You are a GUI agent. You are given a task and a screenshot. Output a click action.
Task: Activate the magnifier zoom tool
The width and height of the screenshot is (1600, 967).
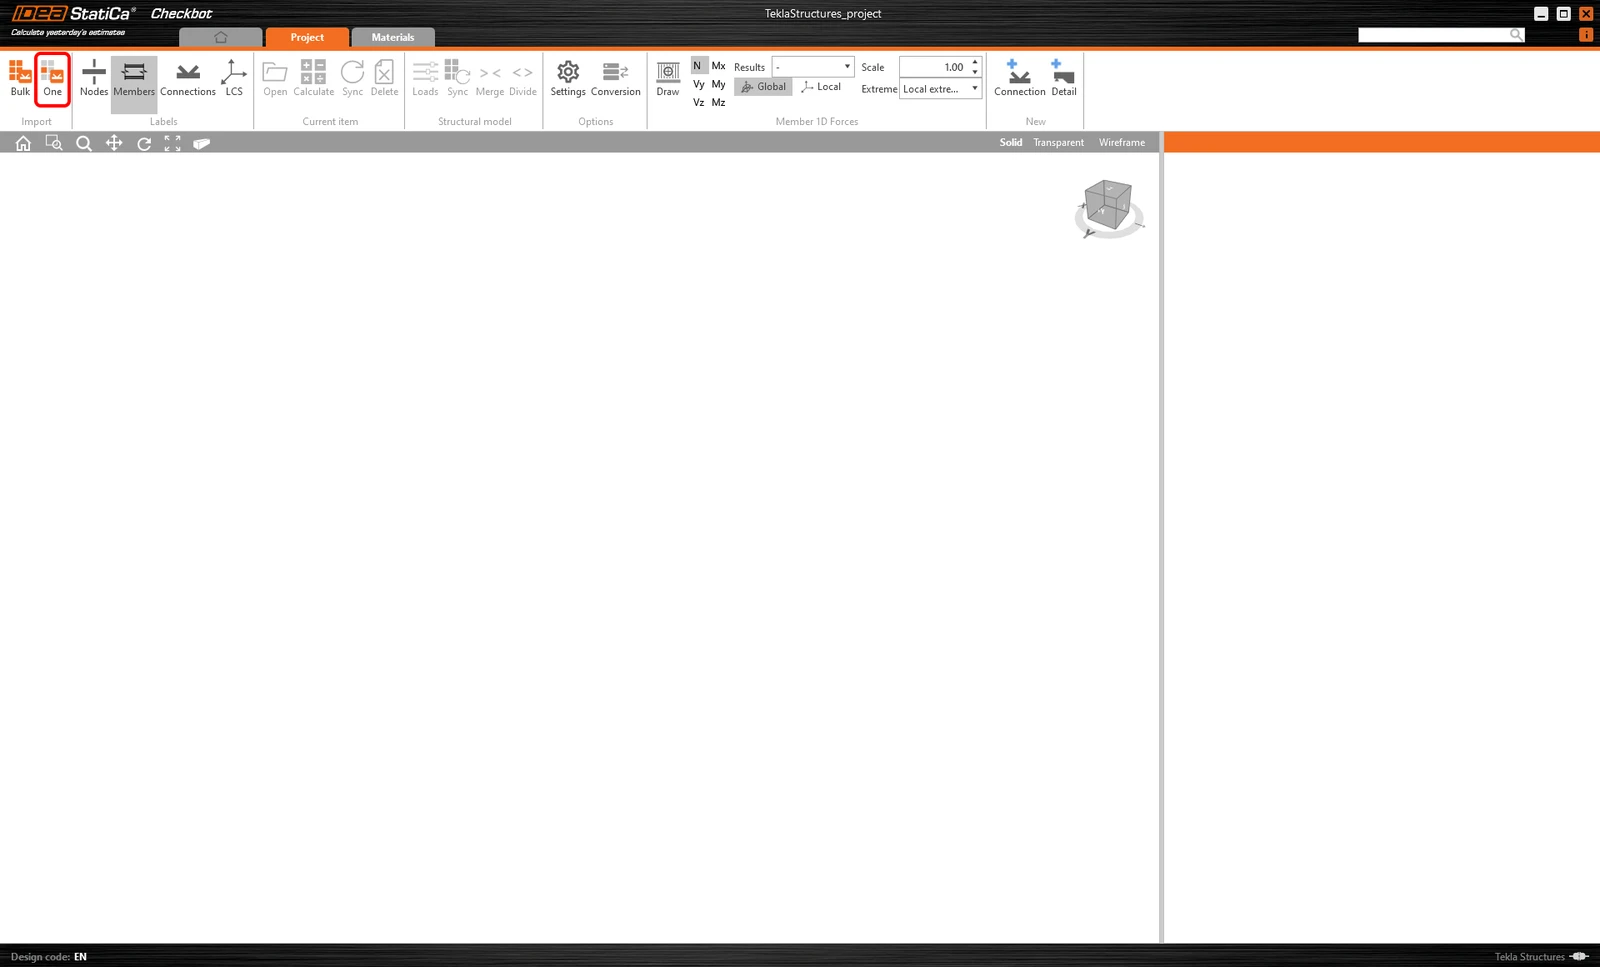tap(84, 143)
